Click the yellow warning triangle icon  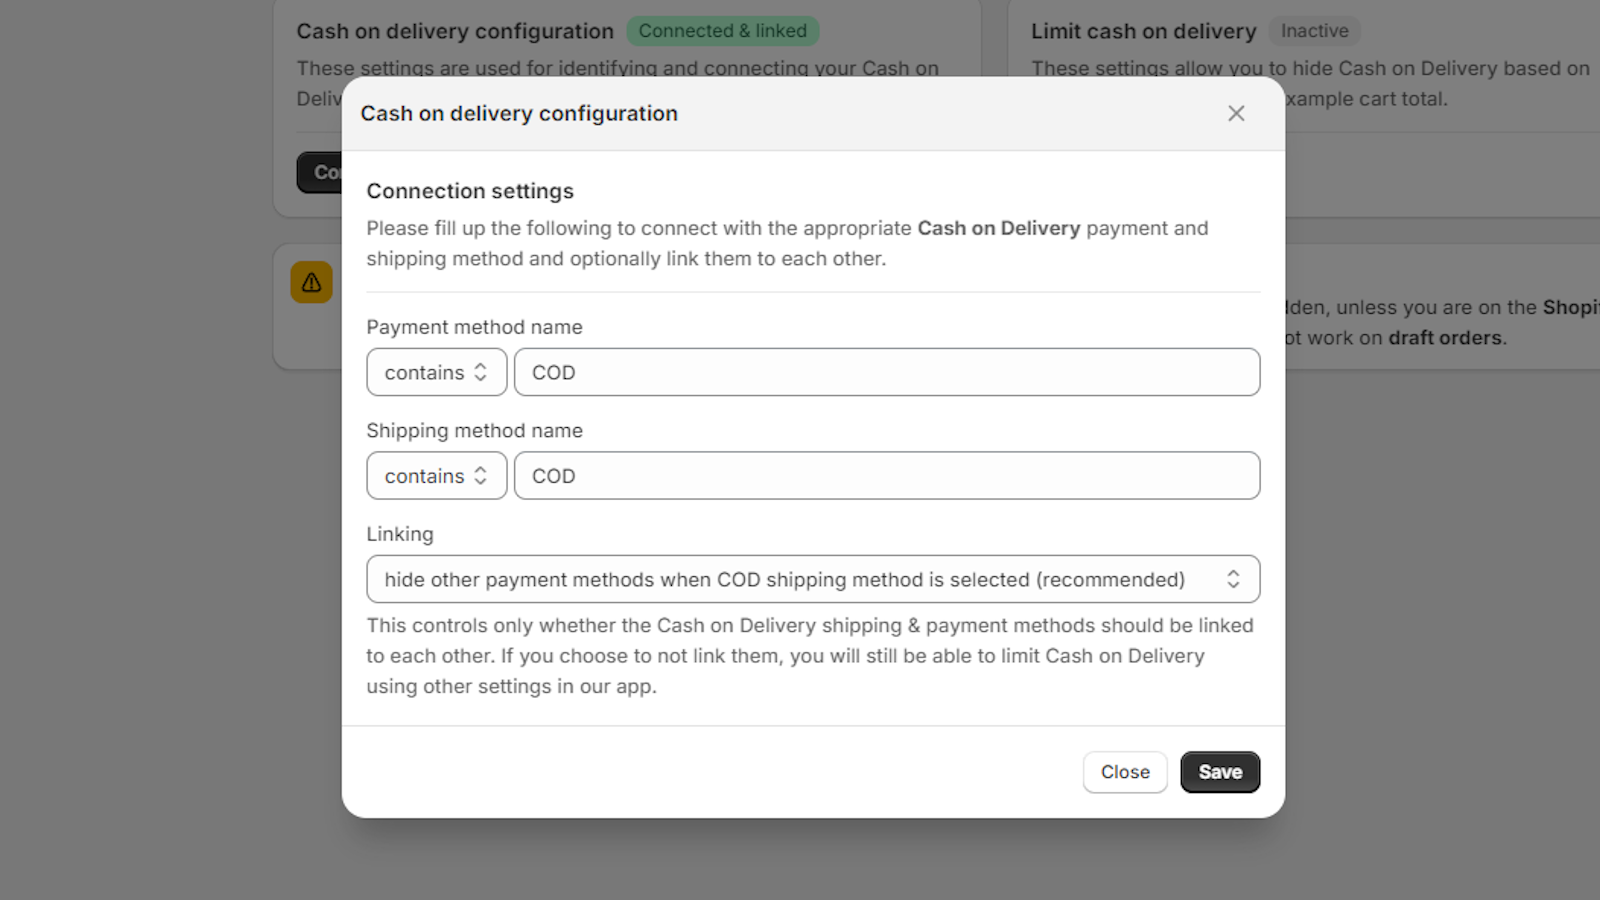tap(311, 283)
